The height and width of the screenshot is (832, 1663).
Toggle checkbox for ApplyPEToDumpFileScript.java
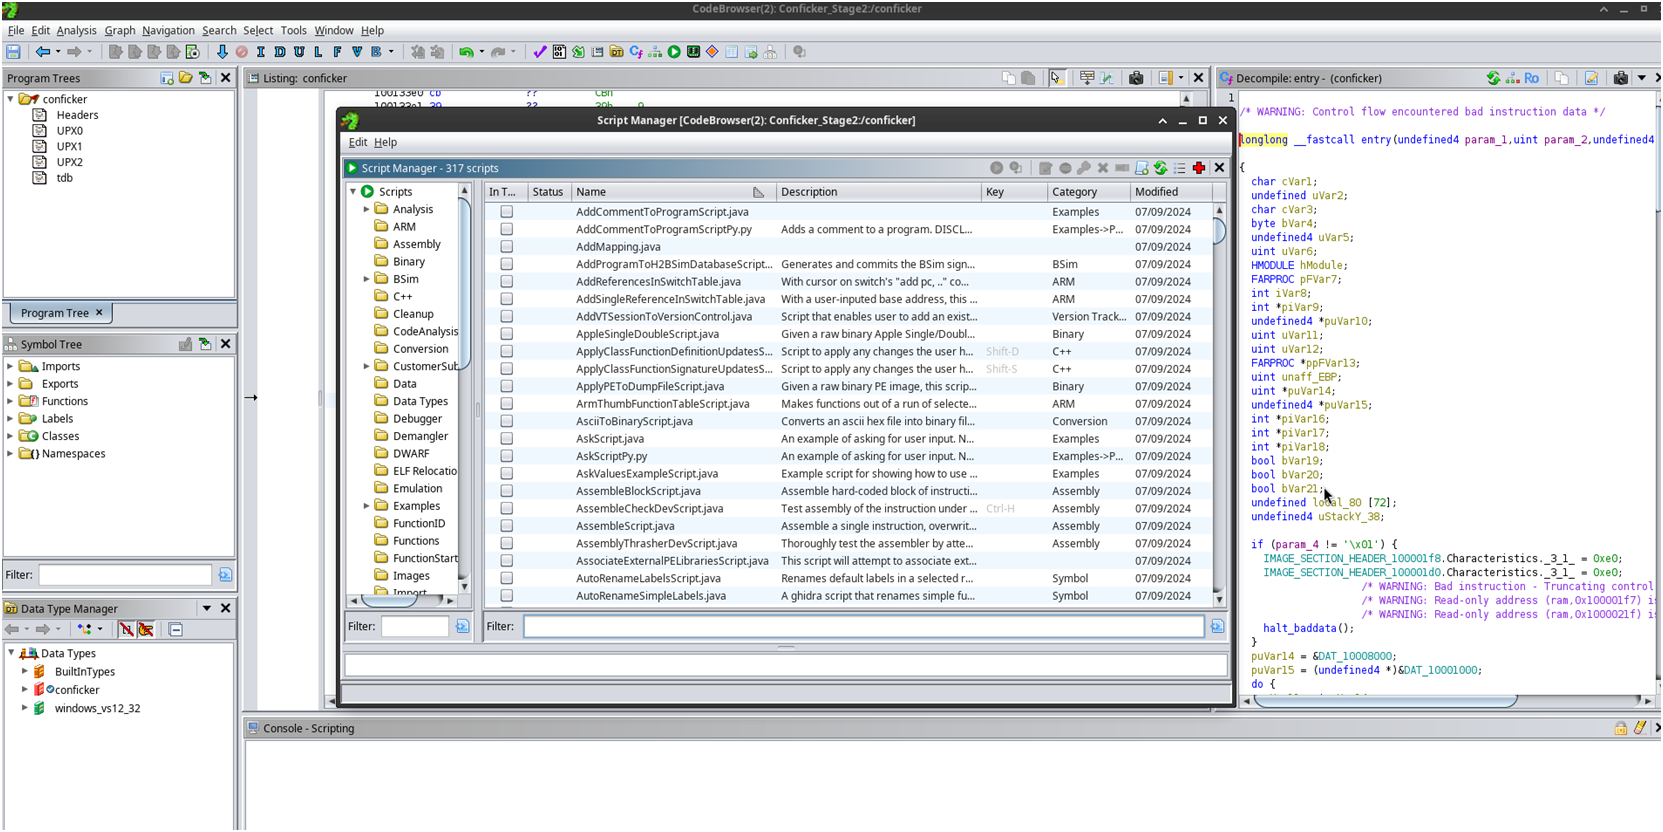pos(507,386)
